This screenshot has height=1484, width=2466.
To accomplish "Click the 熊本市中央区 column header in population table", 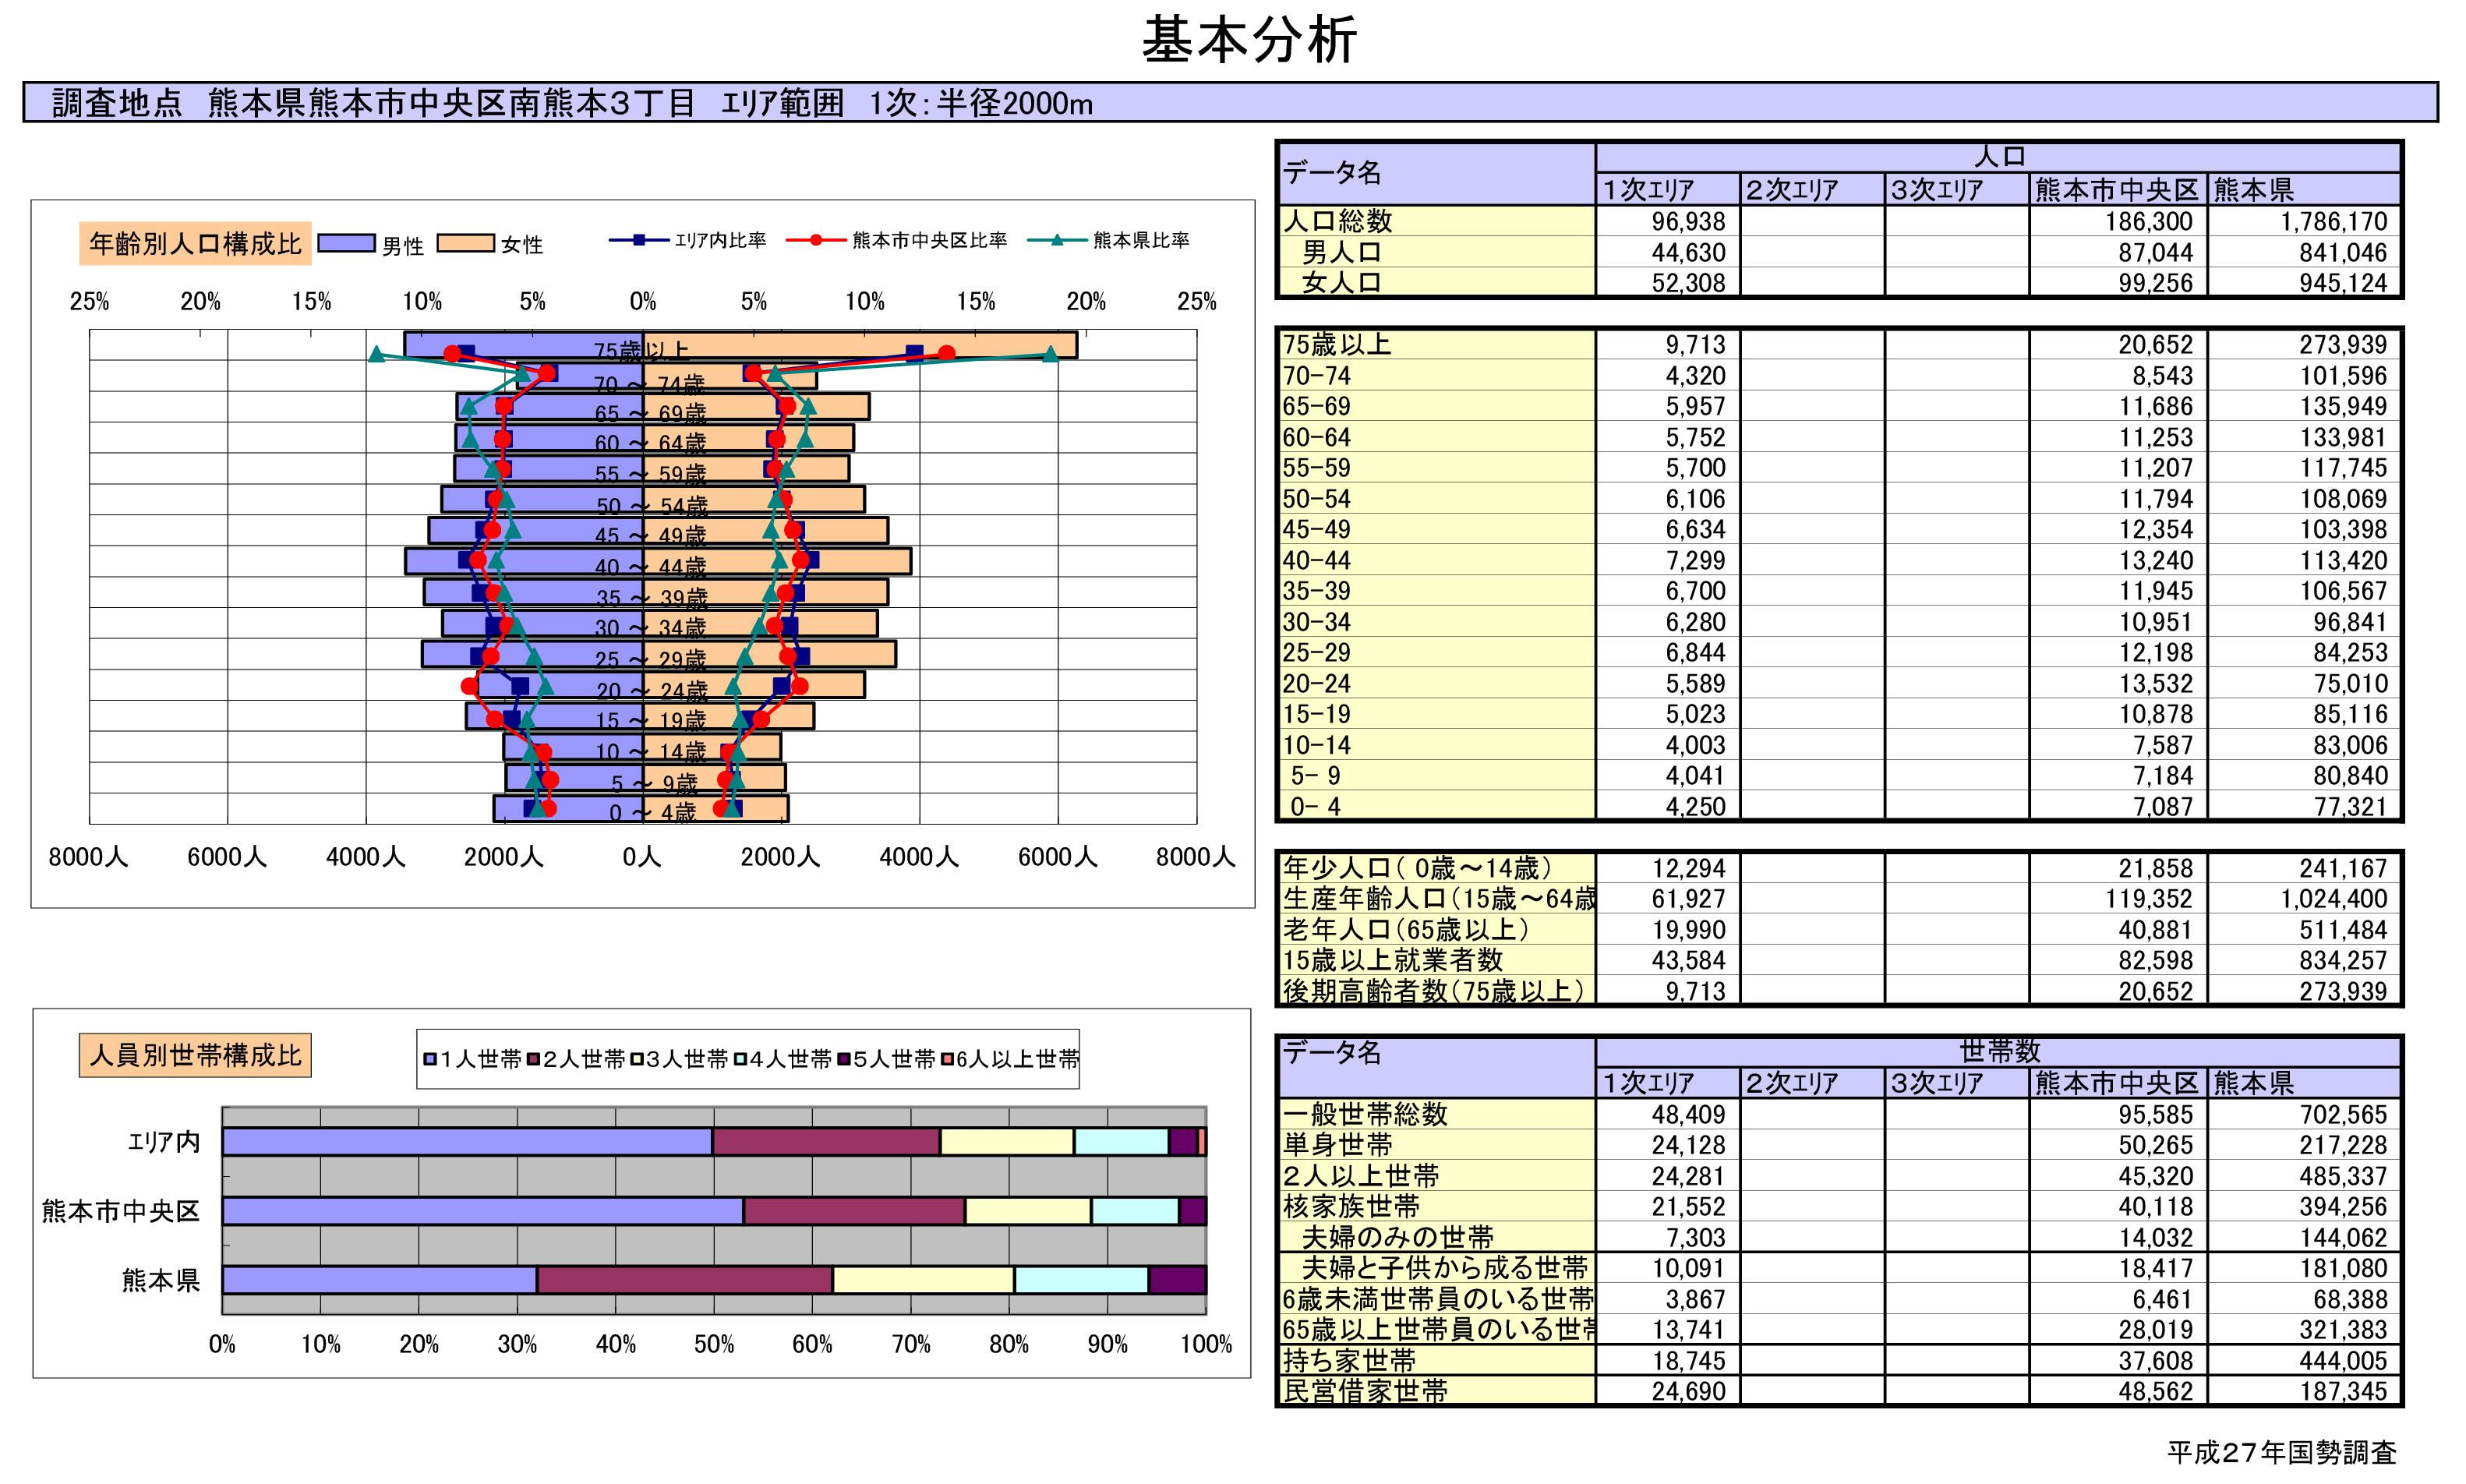I will (2118, 189).
